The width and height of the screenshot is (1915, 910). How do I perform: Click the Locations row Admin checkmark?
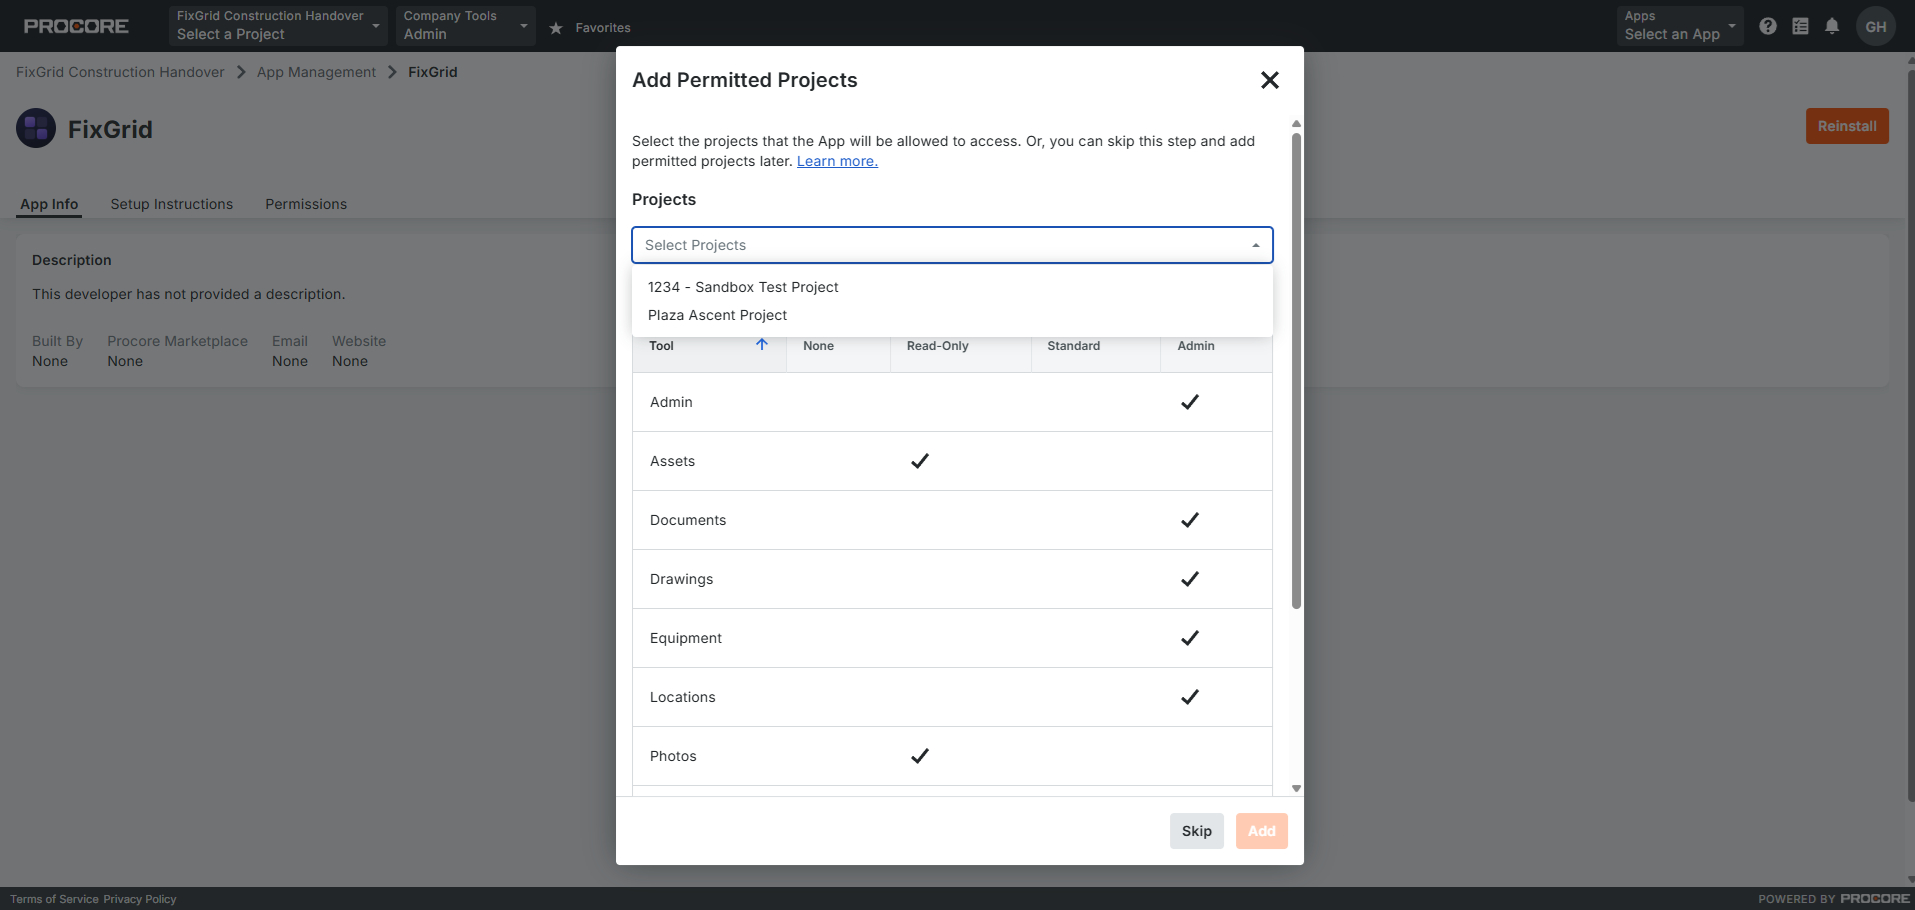click(1190, 697)
